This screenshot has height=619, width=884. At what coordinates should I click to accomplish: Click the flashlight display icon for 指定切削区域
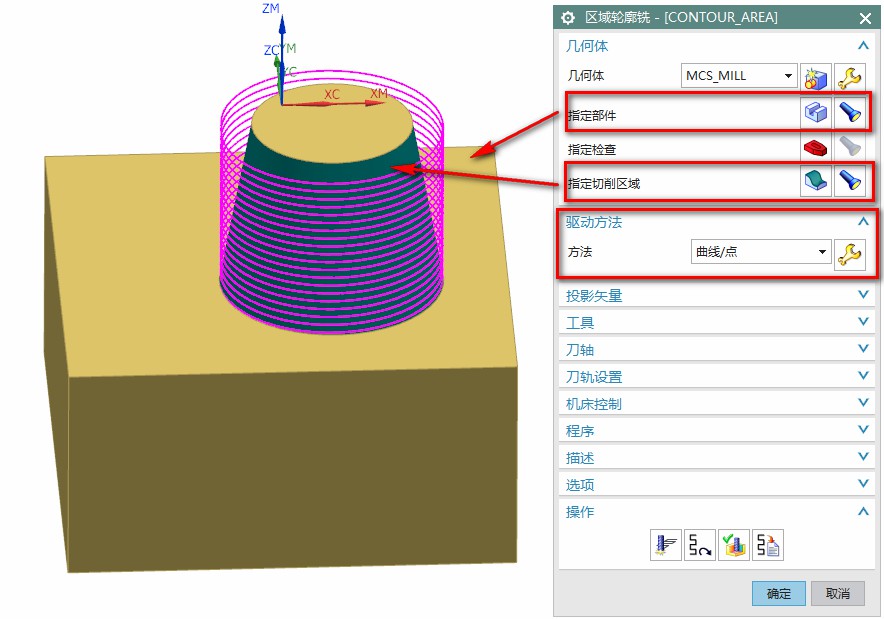pyautogui.click(x=849, y=181)
